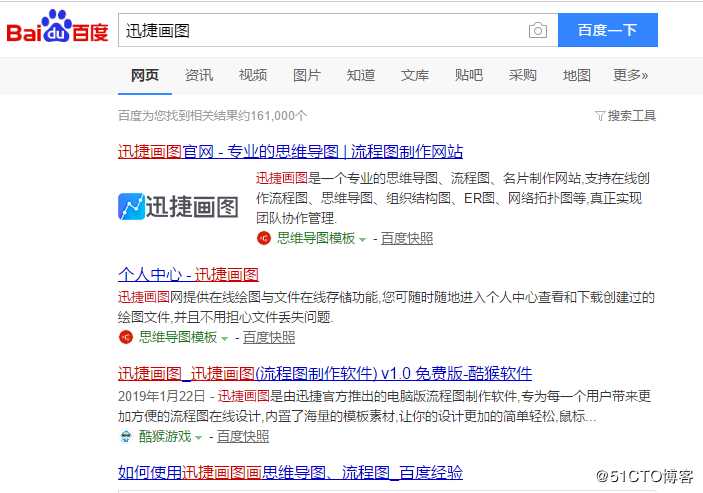Click the Baidu logo
The height and width of the screenshot is (493, 703).
[x=57, y=27]
